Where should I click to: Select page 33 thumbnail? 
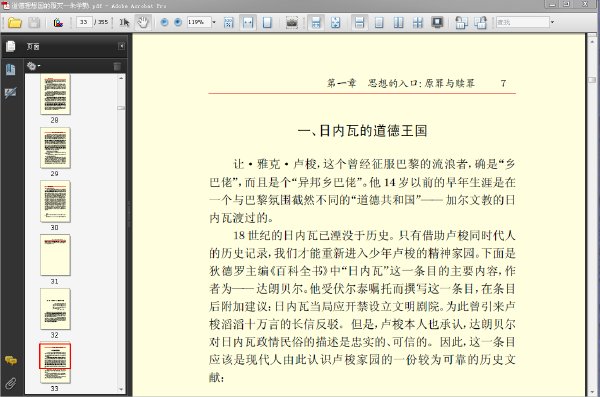[55, 363]
